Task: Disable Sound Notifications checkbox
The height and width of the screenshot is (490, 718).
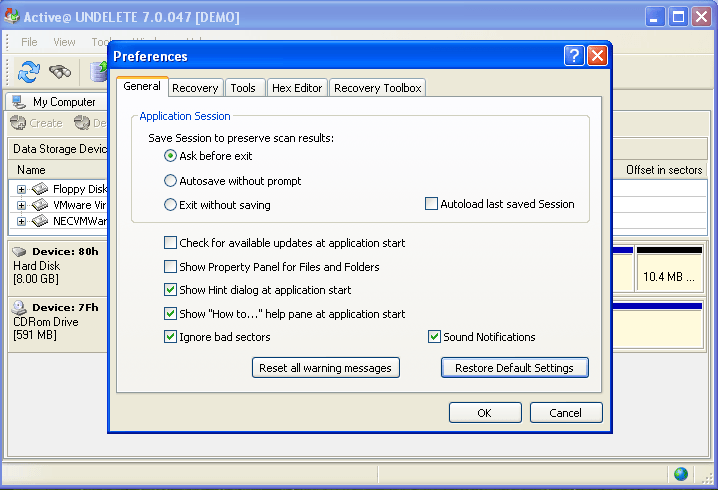Action: [x=434, y=337]
